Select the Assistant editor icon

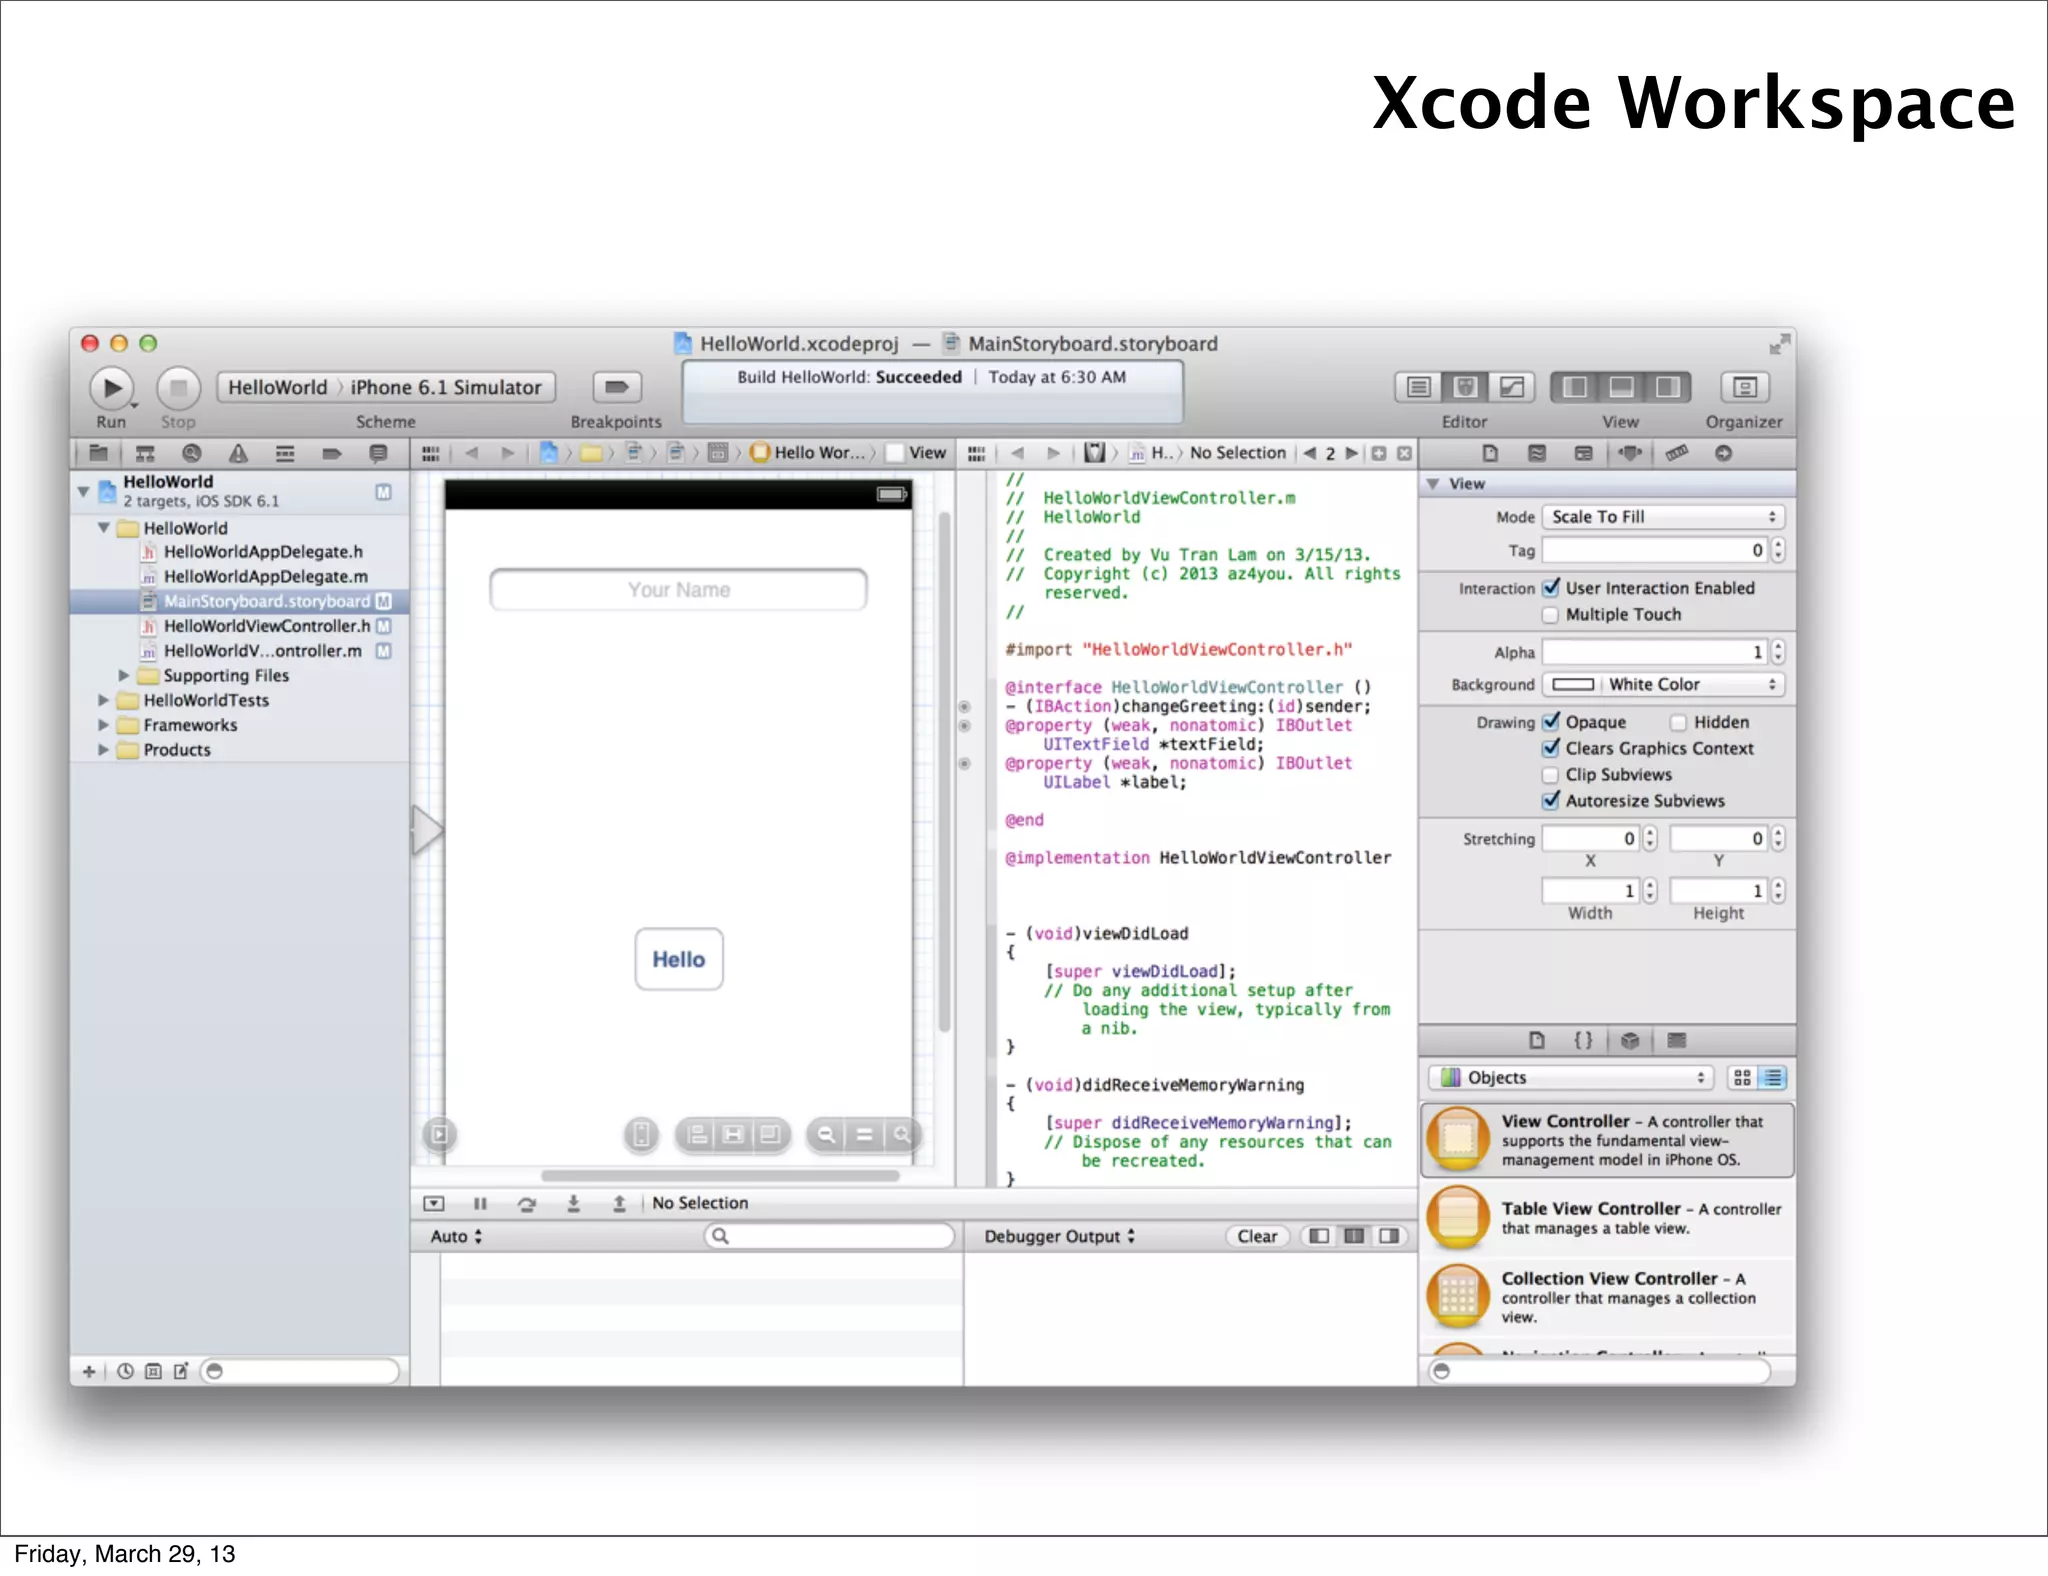(1465, 387)
